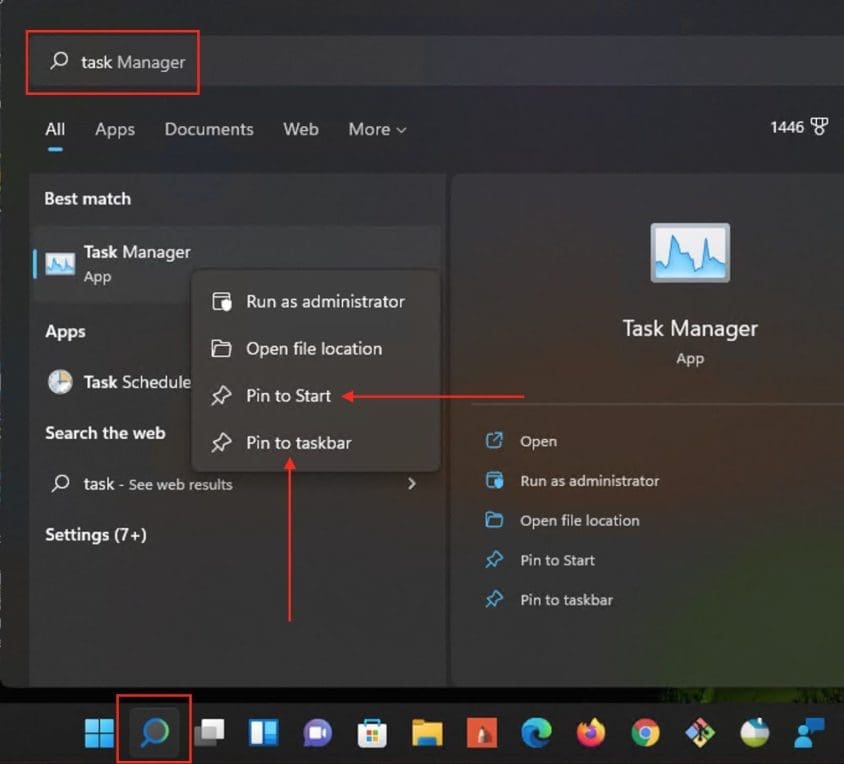The width and height of the screenshot is (844, 764).
Task: Select Pin to Start in context menu
Action: tap(288, 396)
